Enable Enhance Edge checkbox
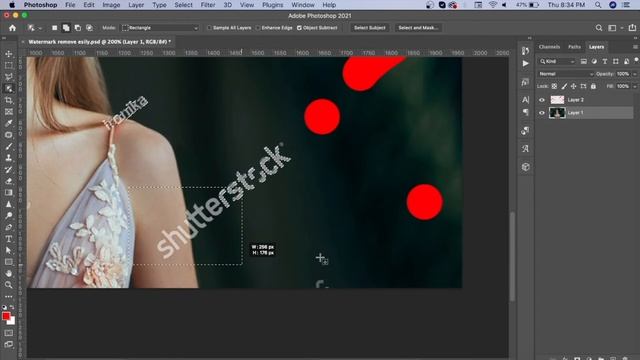The image size is (640, 360). point(258,28)
